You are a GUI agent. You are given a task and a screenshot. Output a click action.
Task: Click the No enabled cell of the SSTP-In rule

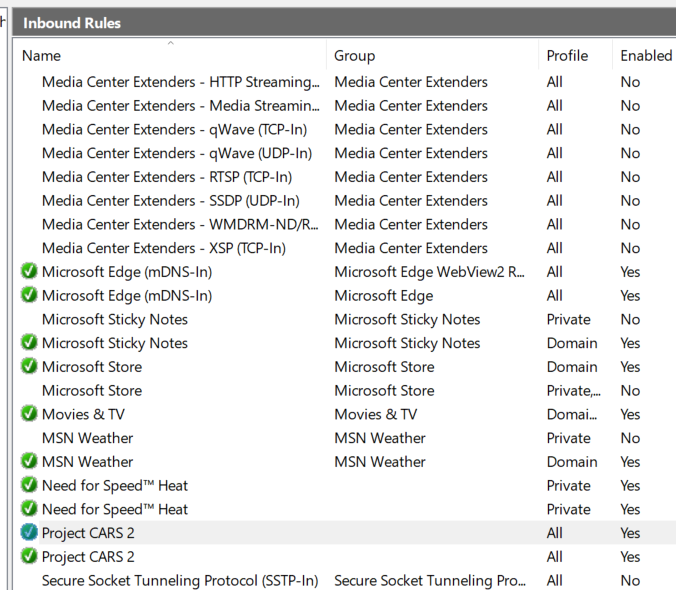630,580
